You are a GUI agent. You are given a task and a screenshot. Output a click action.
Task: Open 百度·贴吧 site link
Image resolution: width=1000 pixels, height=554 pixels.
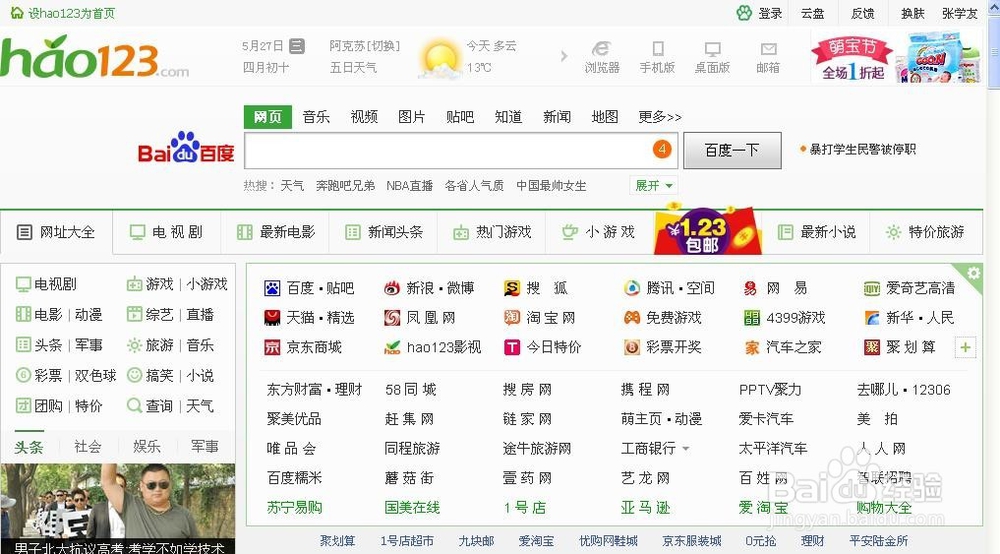(309, 288)
